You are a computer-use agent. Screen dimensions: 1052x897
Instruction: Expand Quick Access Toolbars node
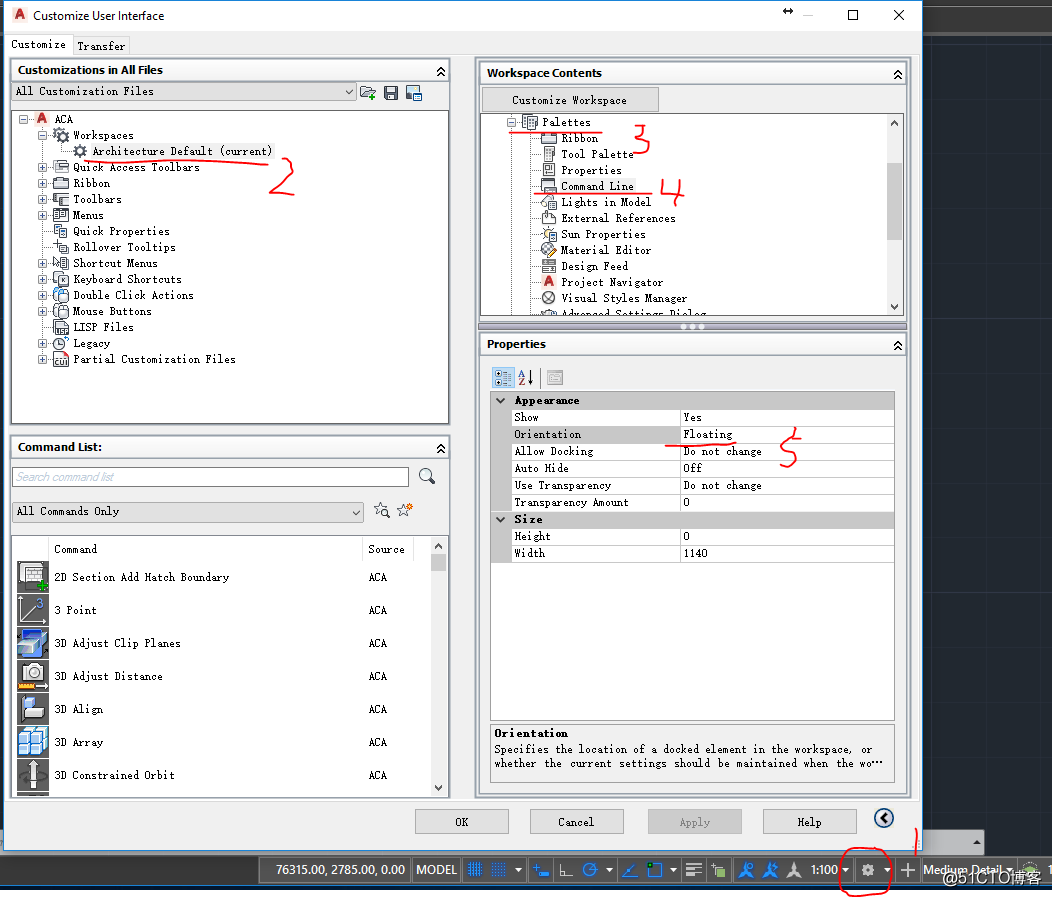pos(42,167)
